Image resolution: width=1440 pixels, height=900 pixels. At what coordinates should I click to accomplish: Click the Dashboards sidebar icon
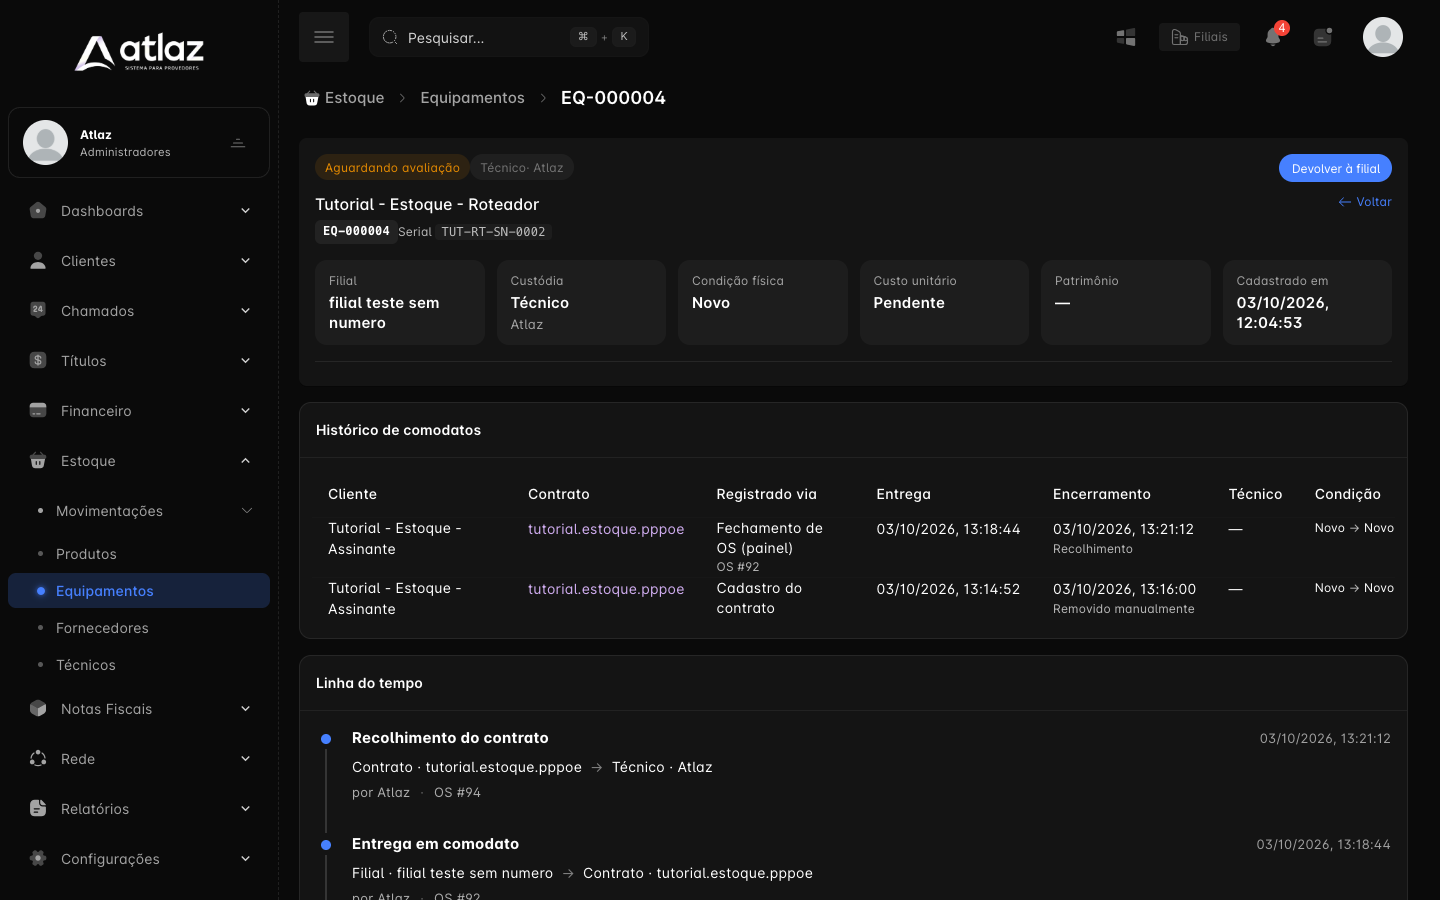click(38, 211)
